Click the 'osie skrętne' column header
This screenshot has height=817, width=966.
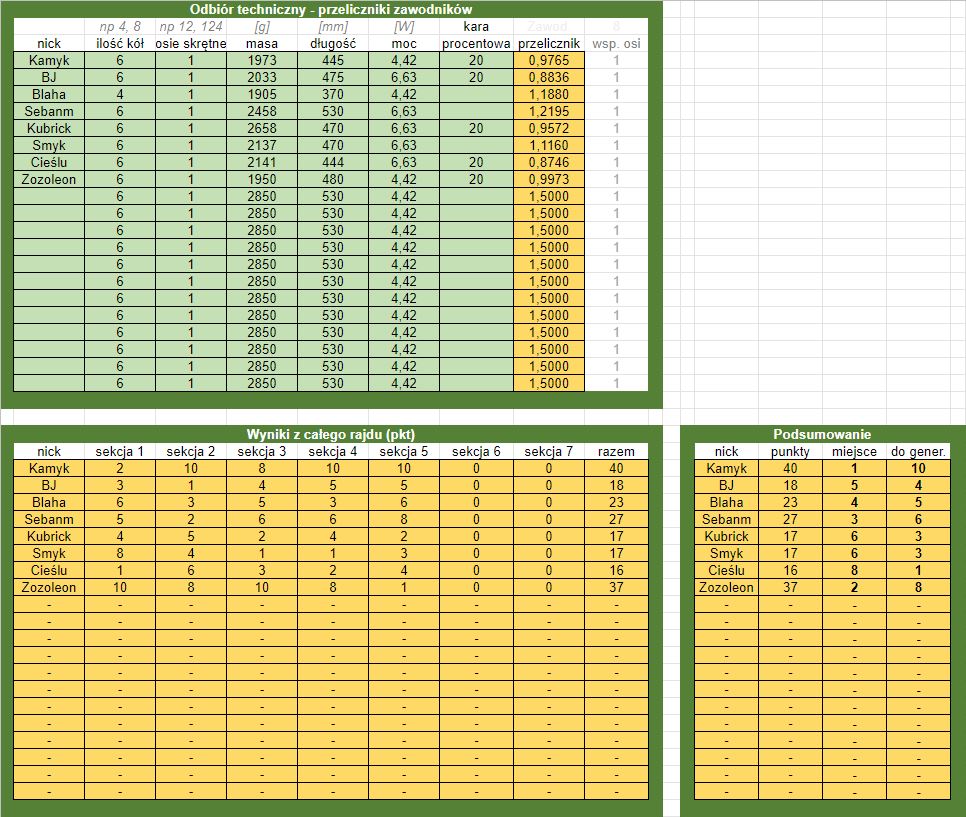(190, 44)
